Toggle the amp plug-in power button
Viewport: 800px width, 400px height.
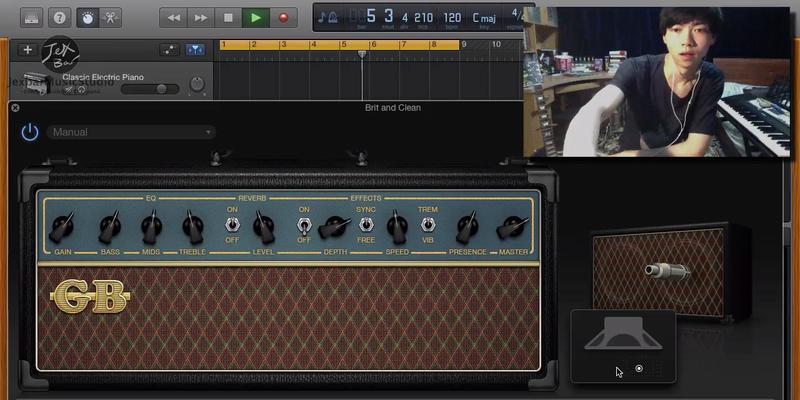30,133
